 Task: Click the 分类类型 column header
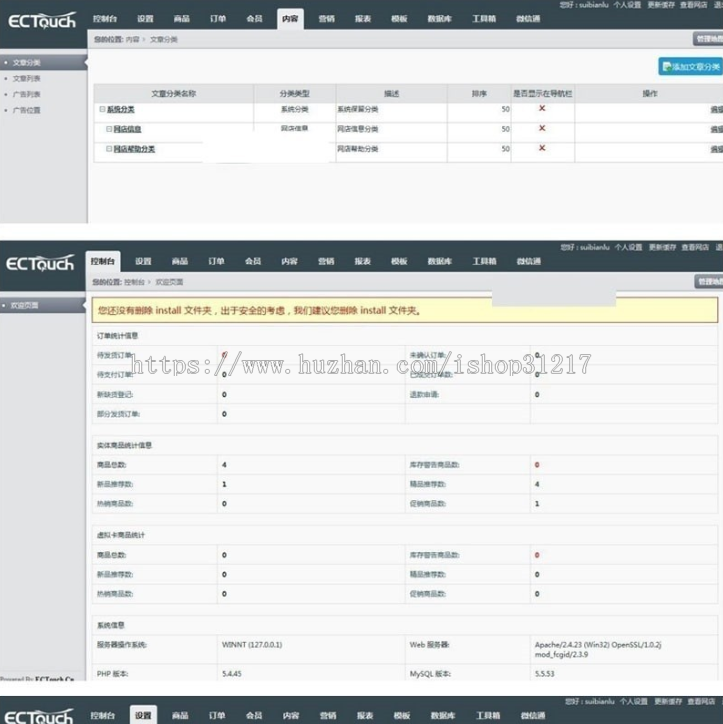(295, 94)
